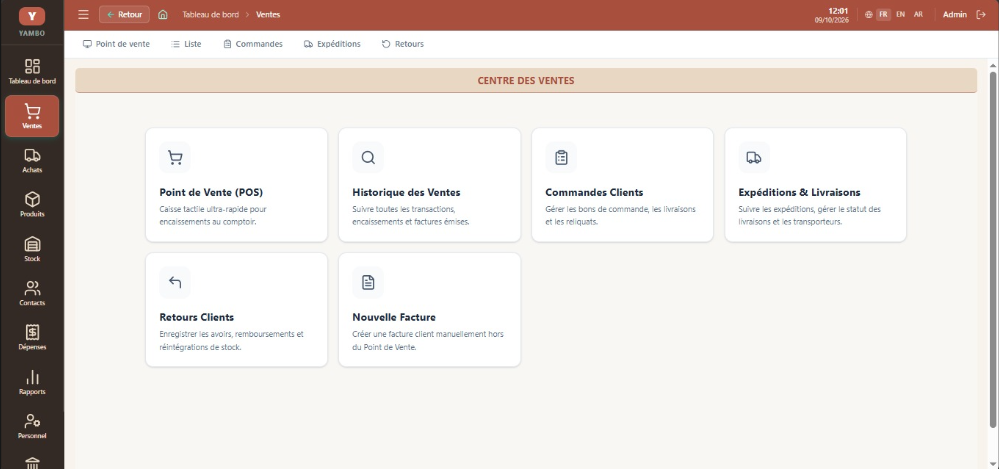Screen dimensions: 999x469
Task: Click document icon on Nouvelle Facture card
Action: (368, 282)
